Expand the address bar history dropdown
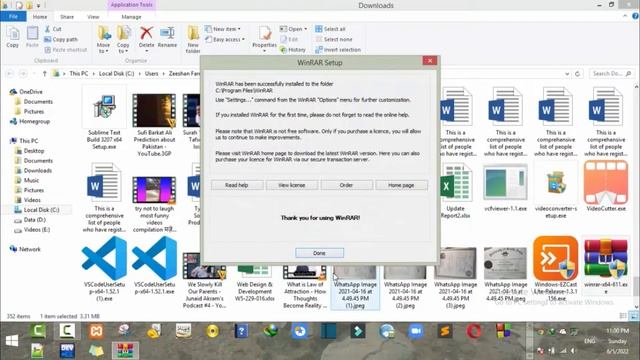 click(567, 74)
